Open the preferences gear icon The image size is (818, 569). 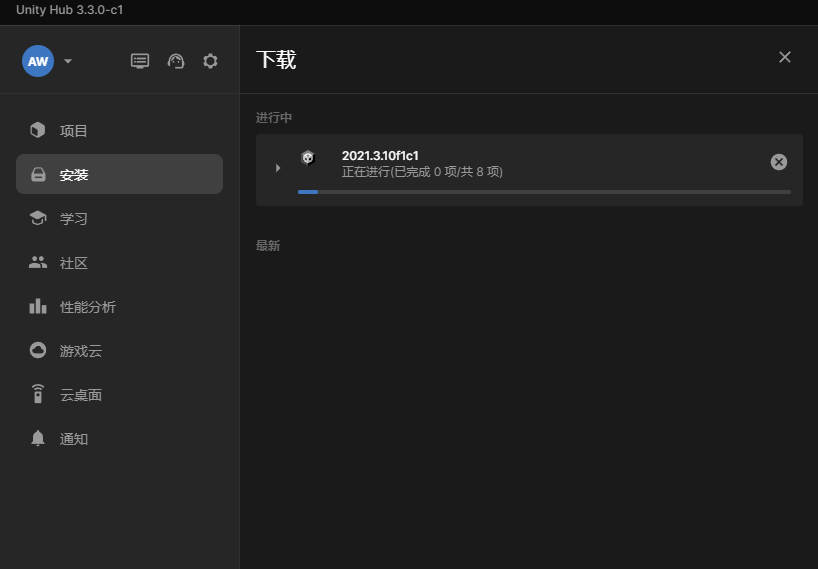pos(210,61)
